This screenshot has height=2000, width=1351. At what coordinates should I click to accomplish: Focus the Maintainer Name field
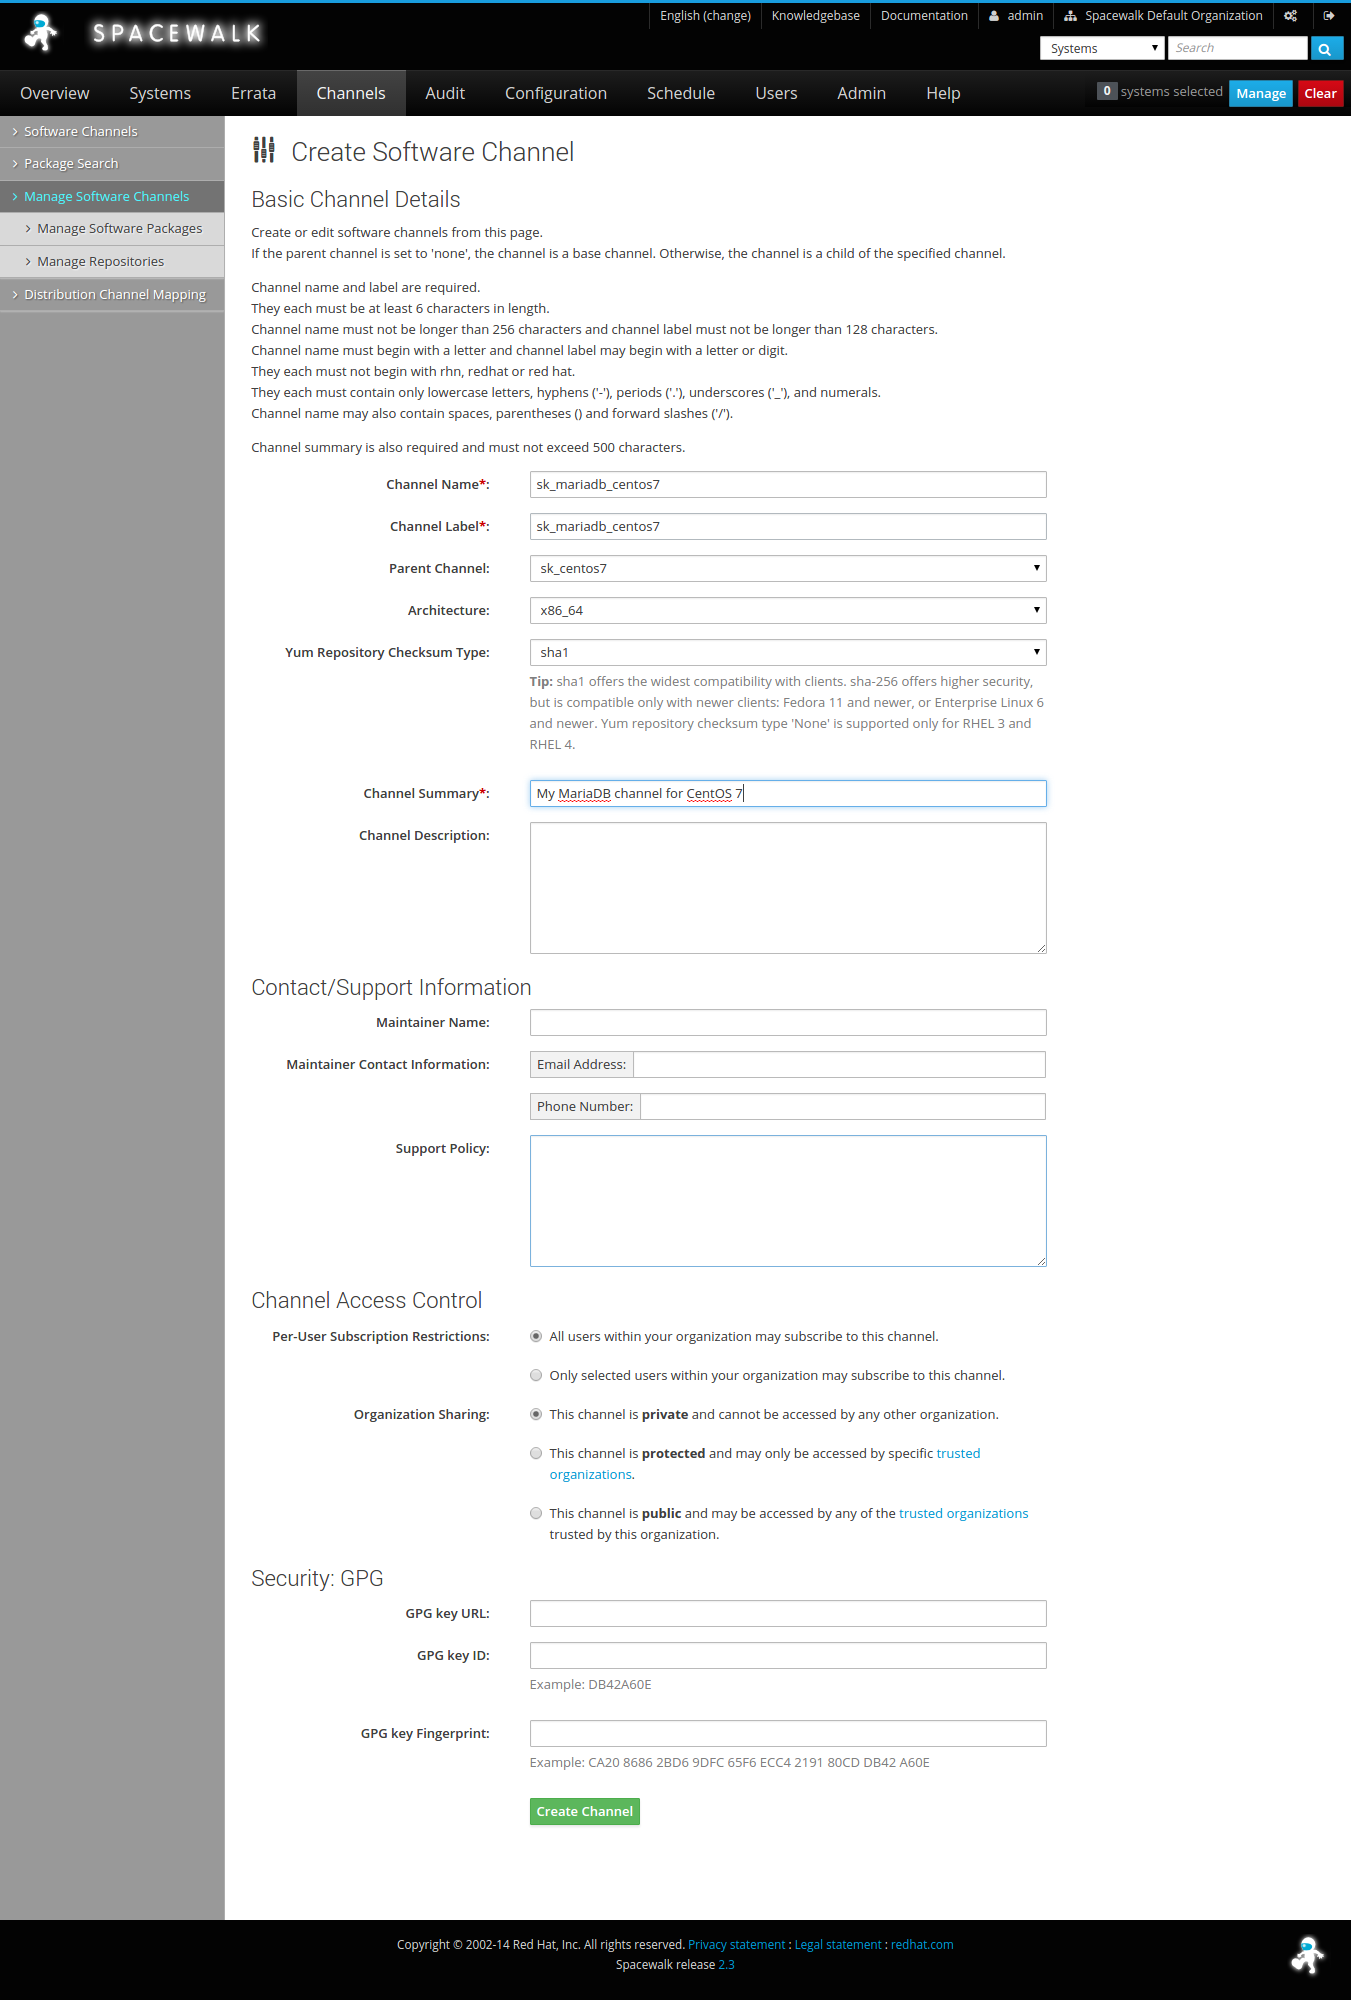[x=788, y=1023]
